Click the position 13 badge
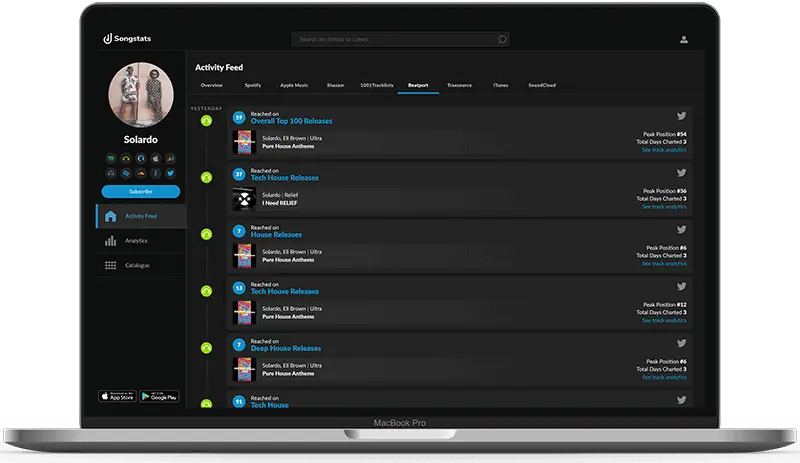 click(x=239, y=288)
